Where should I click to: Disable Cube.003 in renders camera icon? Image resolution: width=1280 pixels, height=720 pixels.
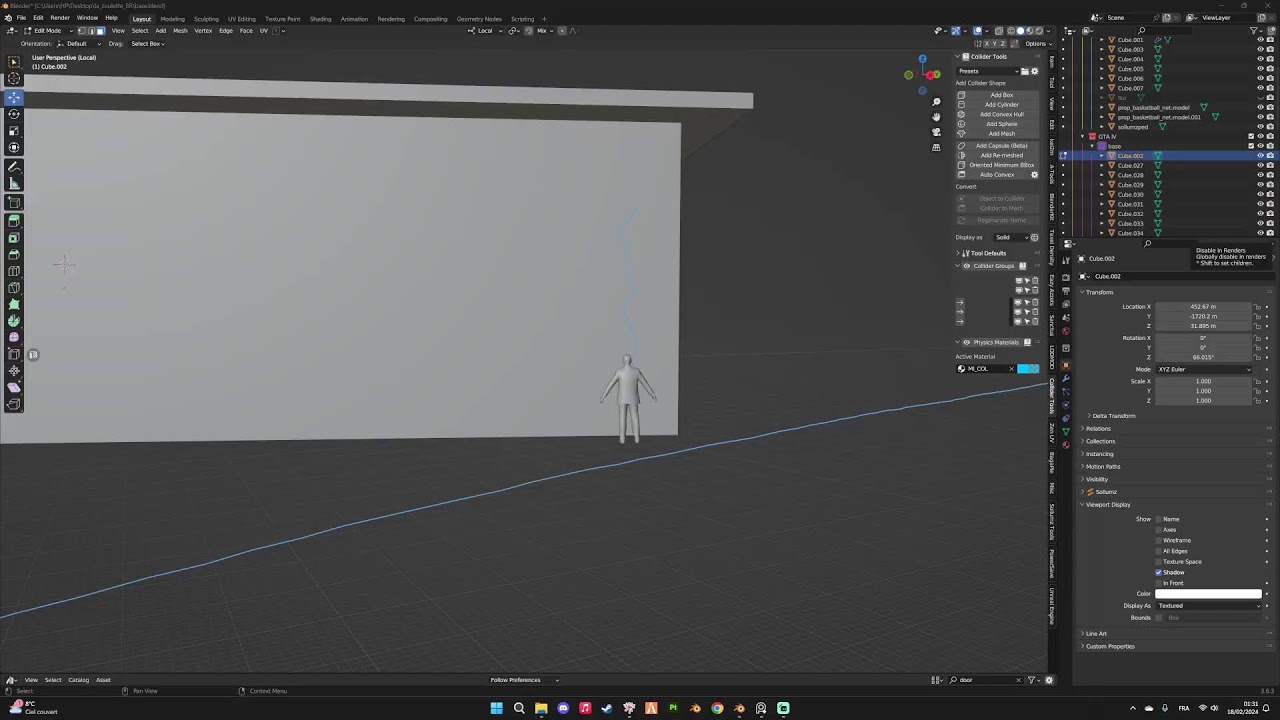pos(1270,49)
